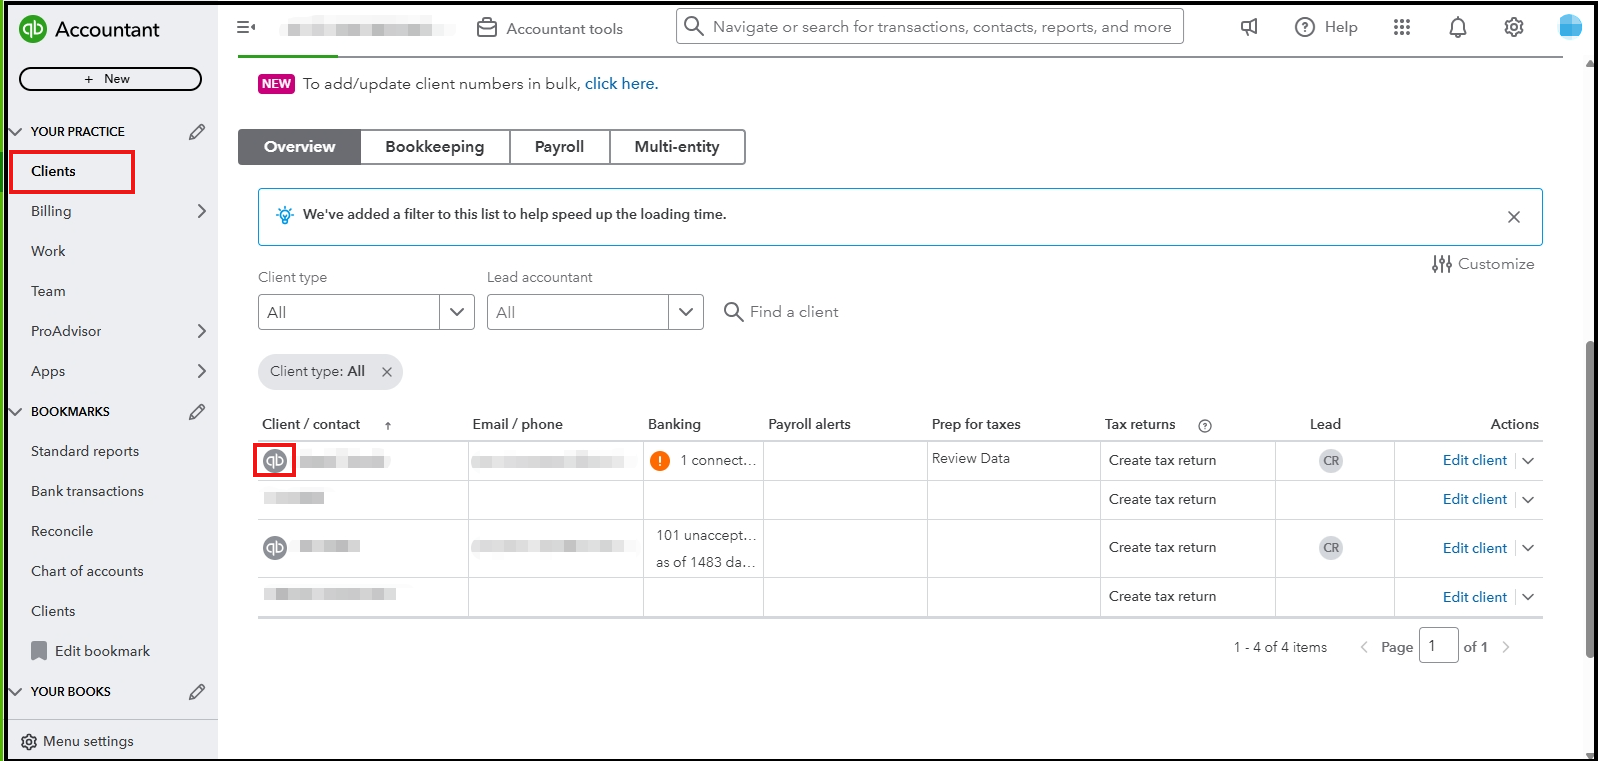Edit Your Practice section pencil icon
The height and width of the screenshot is (761, 1598).
(x=197, y=132)
